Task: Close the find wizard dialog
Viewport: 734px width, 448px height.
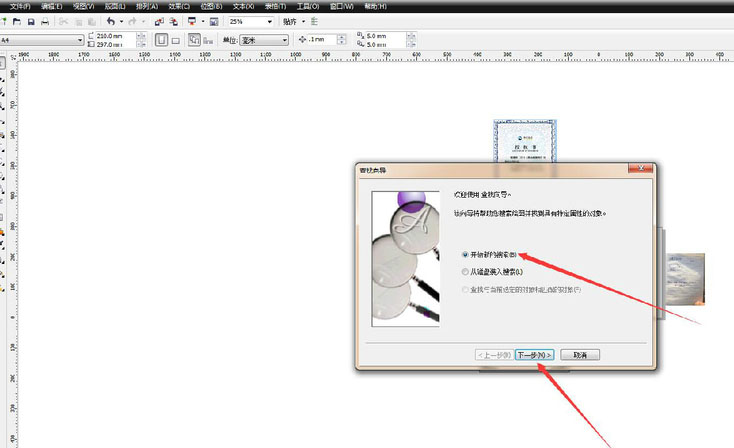Action: (640, 168)
